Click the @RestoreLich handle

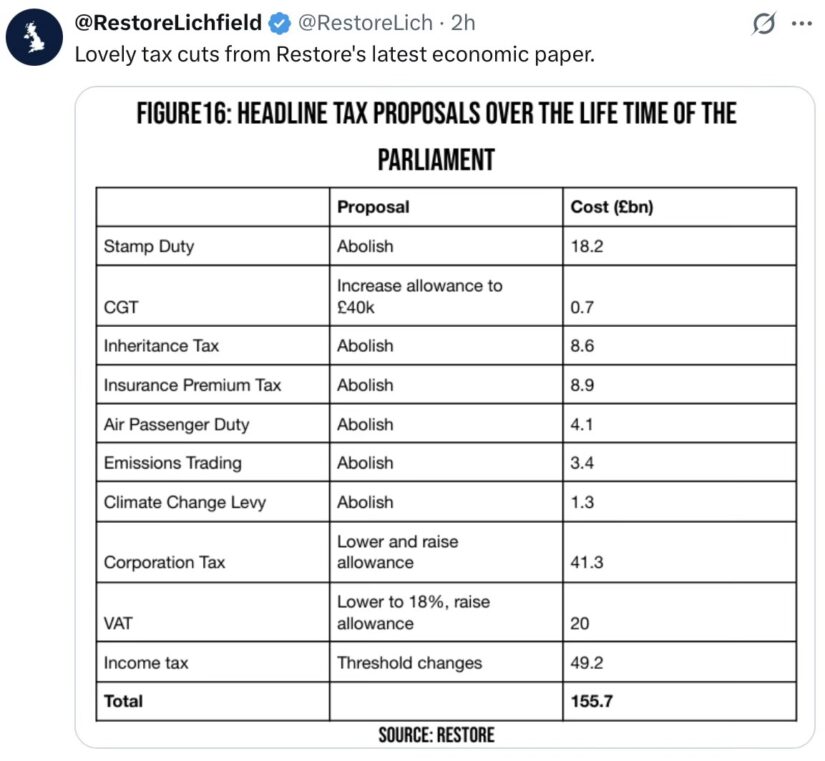coord(365,23)
